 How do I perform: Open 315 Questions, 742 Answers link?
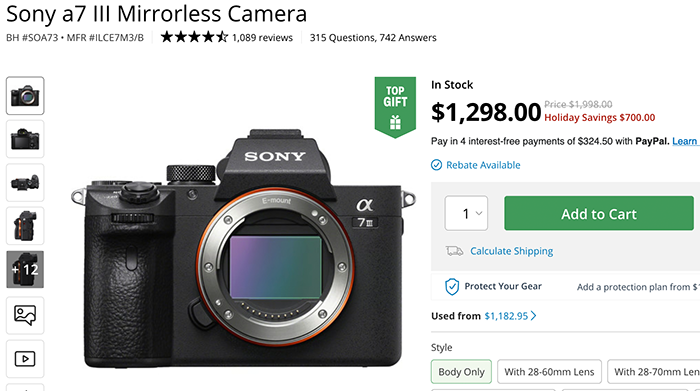(373, 37)
